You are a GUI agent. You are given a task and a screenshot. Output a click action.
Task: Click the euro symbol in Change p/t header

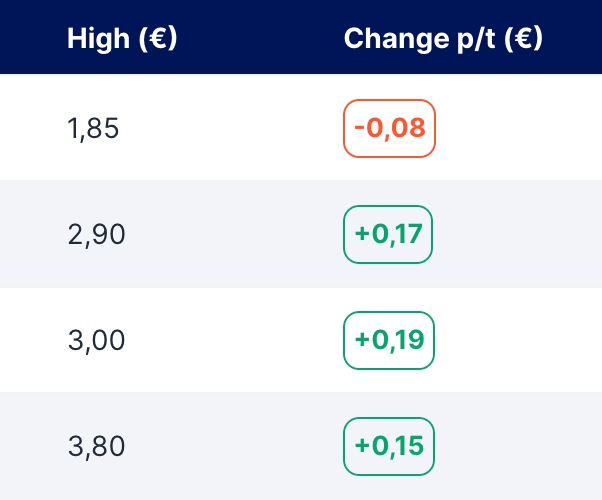pos(524,39)
